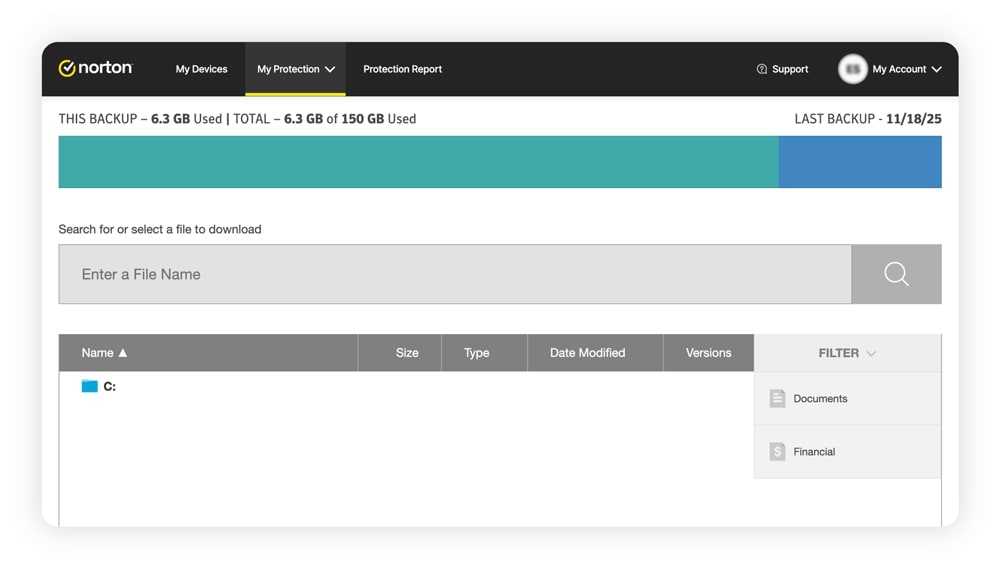Click the 150 GB total storage text
Viewport: 1000px width, 568px height.
pyautogui.click(x=362, y=119)
